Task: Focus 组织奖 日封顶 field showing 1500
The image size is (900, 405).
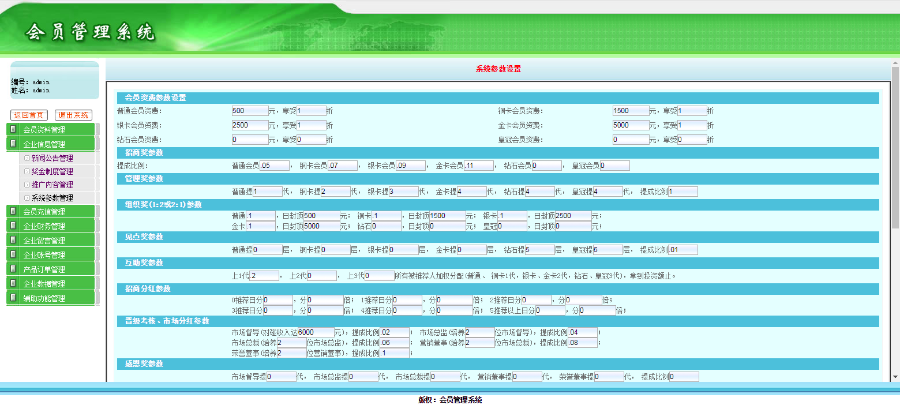Action: 447,216
